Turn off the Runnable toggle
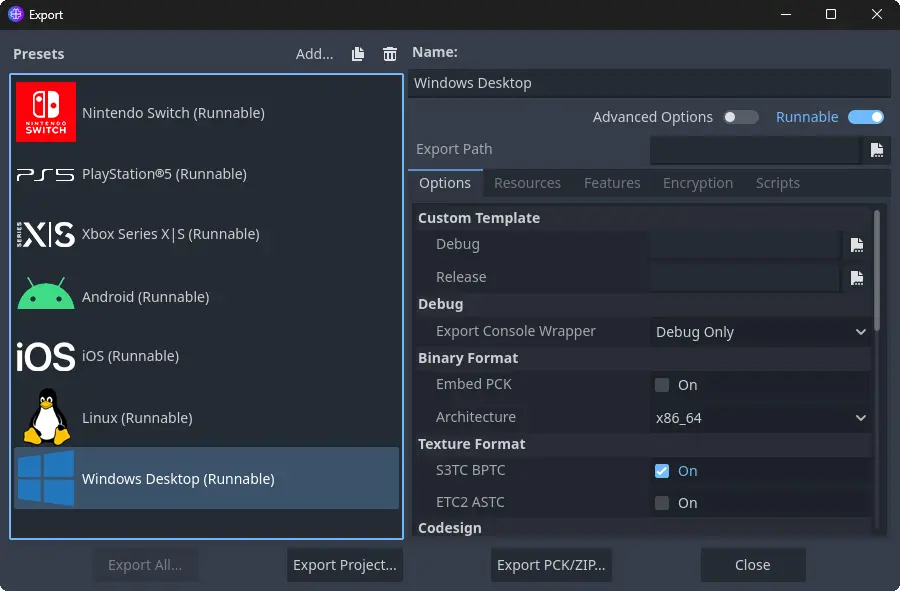The width and height of the screenshot is (900, 591). click(x=866, y=117)
